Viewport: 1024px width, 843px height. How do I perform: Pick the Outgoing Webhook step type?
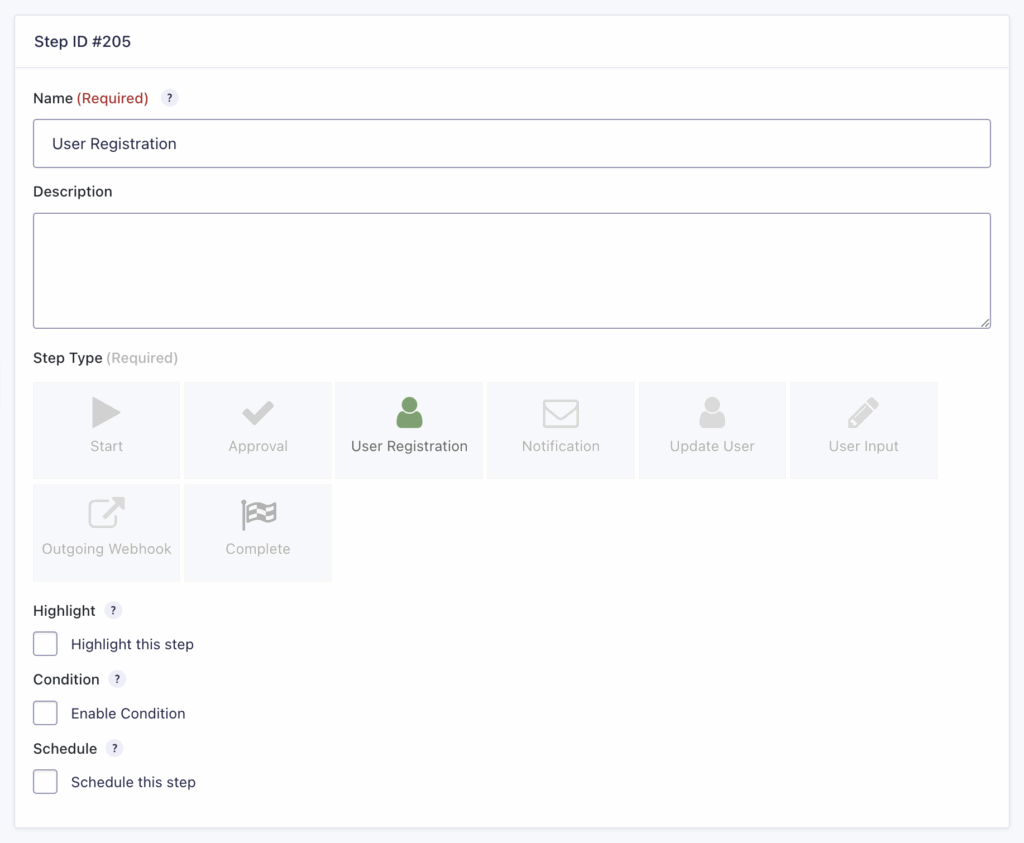pyautogui.click(x=106, y=532)
